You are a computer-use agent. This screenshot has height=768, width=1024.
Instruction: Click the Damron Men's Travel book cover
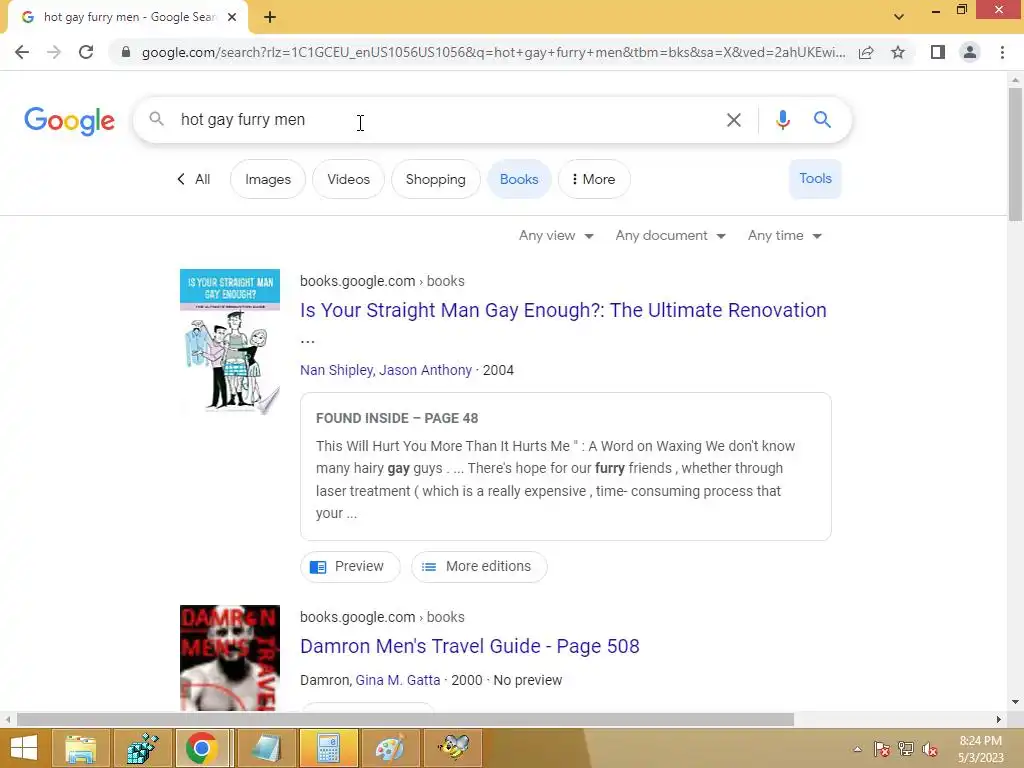(x=230, y=658)
